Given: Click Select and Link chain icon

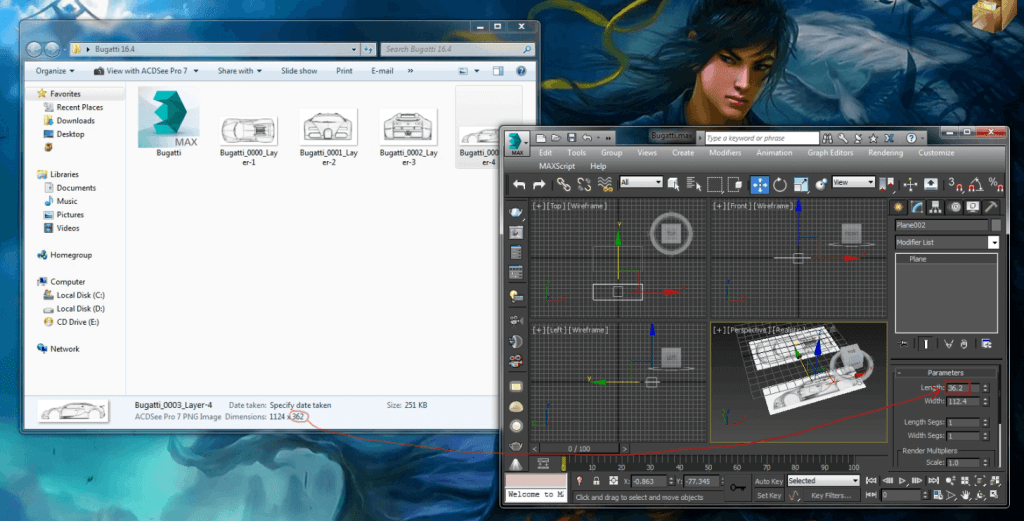Looking at the screenshot, I should [x=564, y=185].
